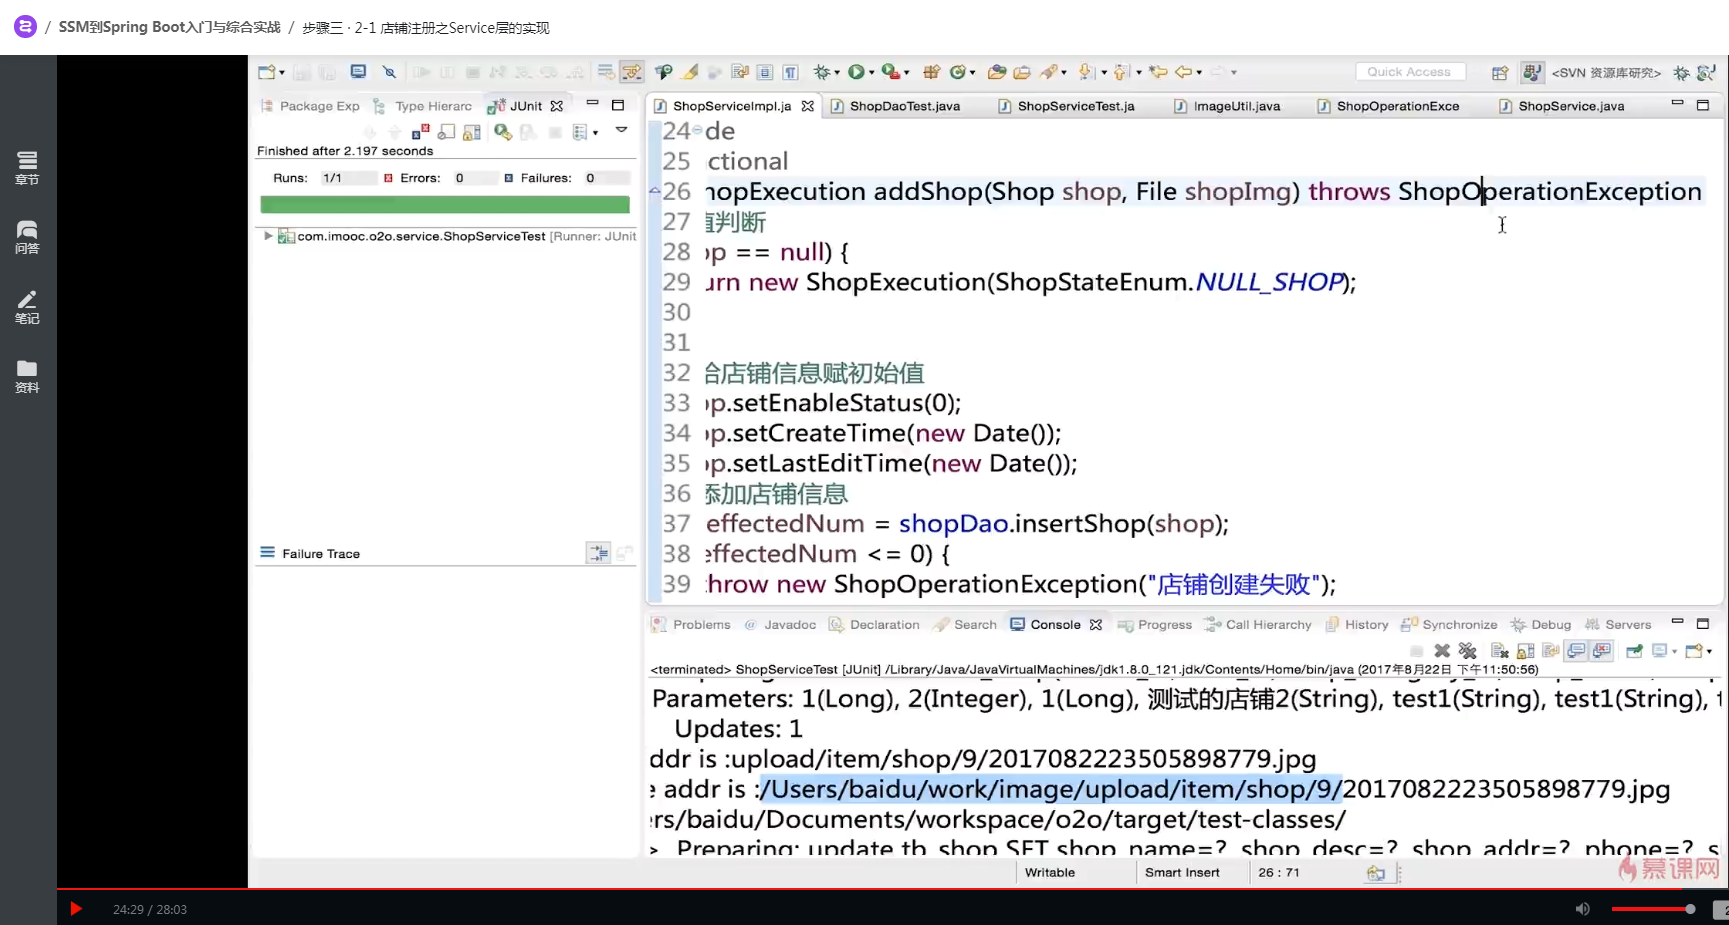Click the 章节 chapters sidebar icon
Viewport: 1729px width, 925px height.
click(x=27, y=168)
